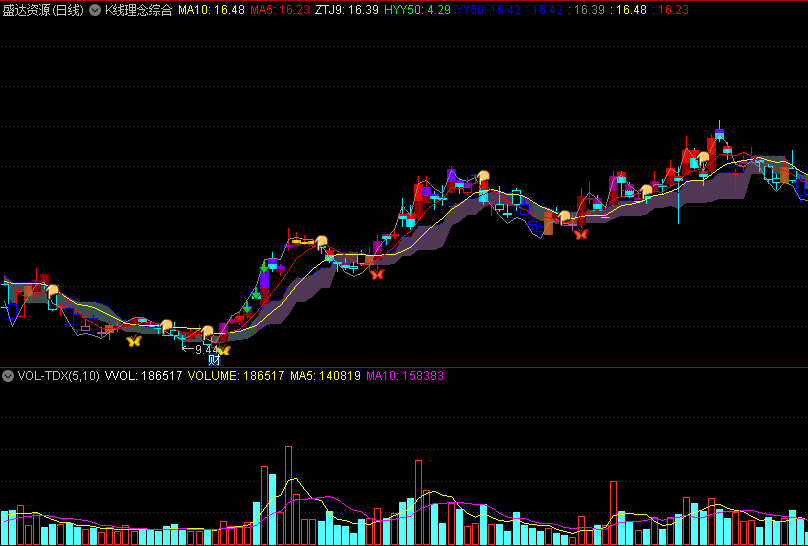Click the middle green down-arrow marker

(256, 293)
